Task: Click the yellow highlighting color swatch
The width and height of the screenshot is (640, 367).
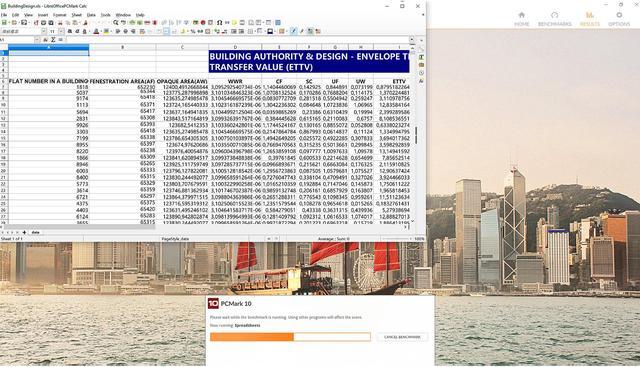Action: pyautogui.click(x=107, y=31)
